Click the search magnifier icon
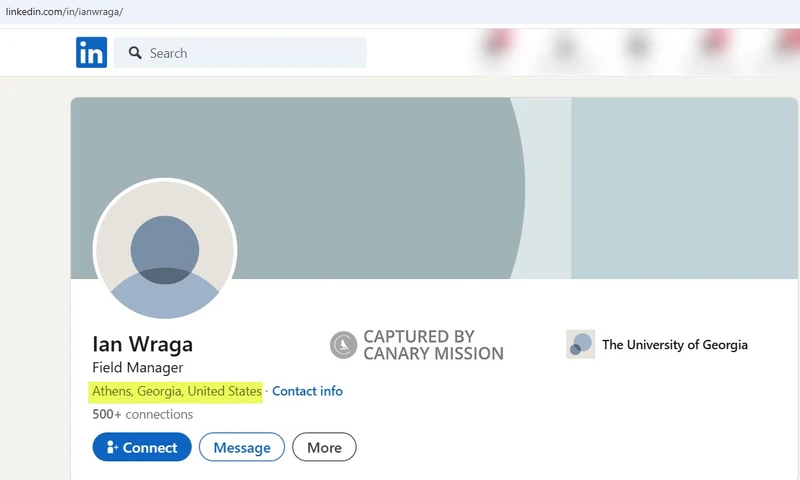Viewport: 800px width, 480px height. click(135, 53)
